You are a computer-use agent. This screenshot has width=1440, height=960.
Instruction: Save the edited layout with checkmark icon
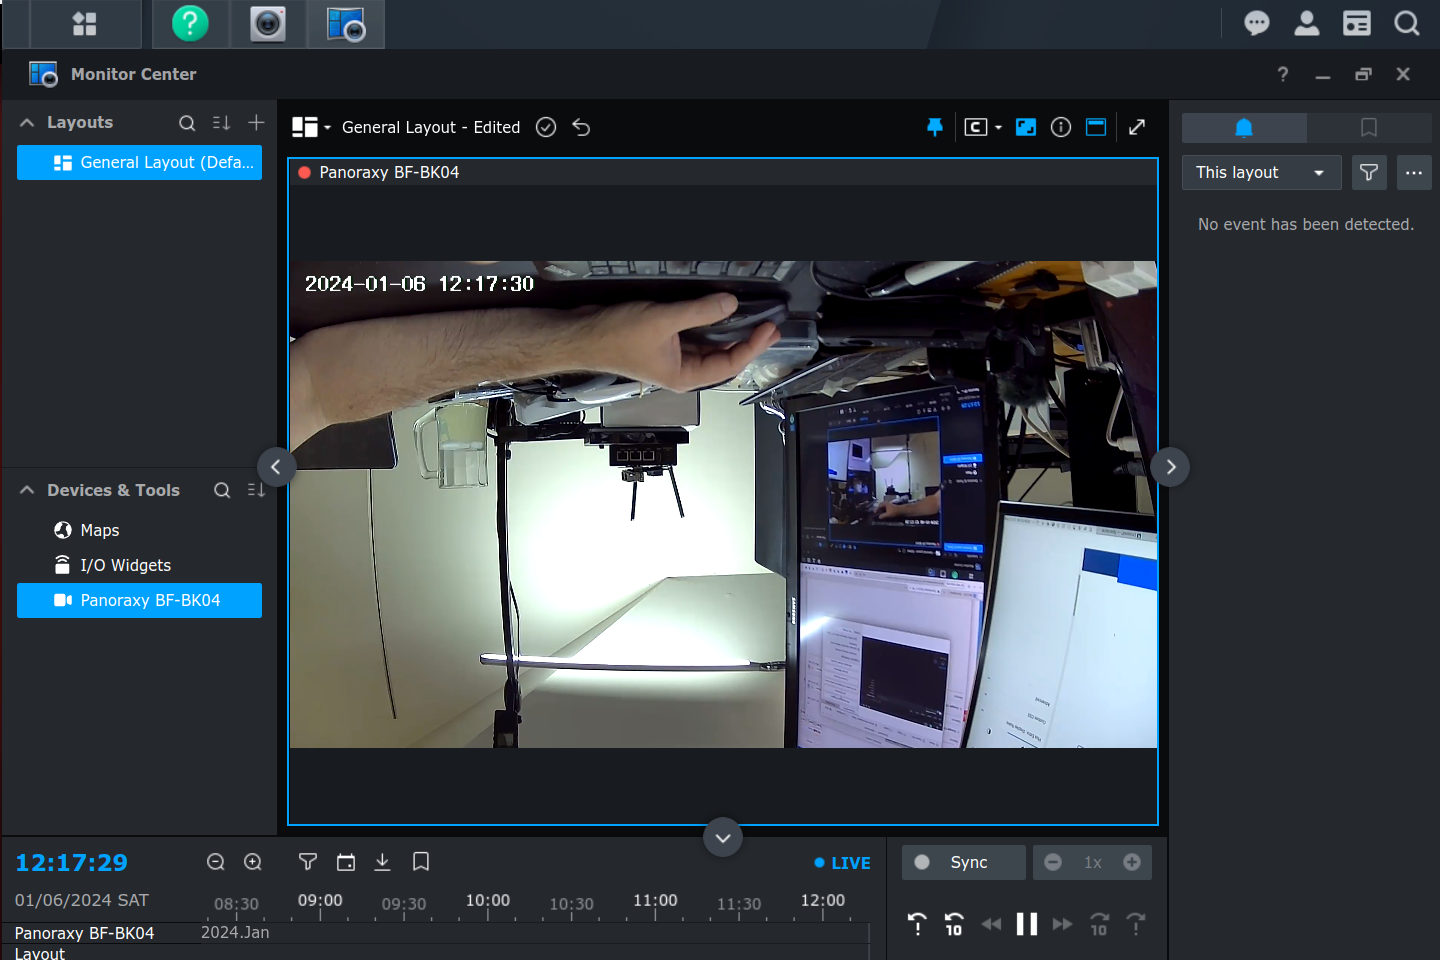(x=546, y=127)
